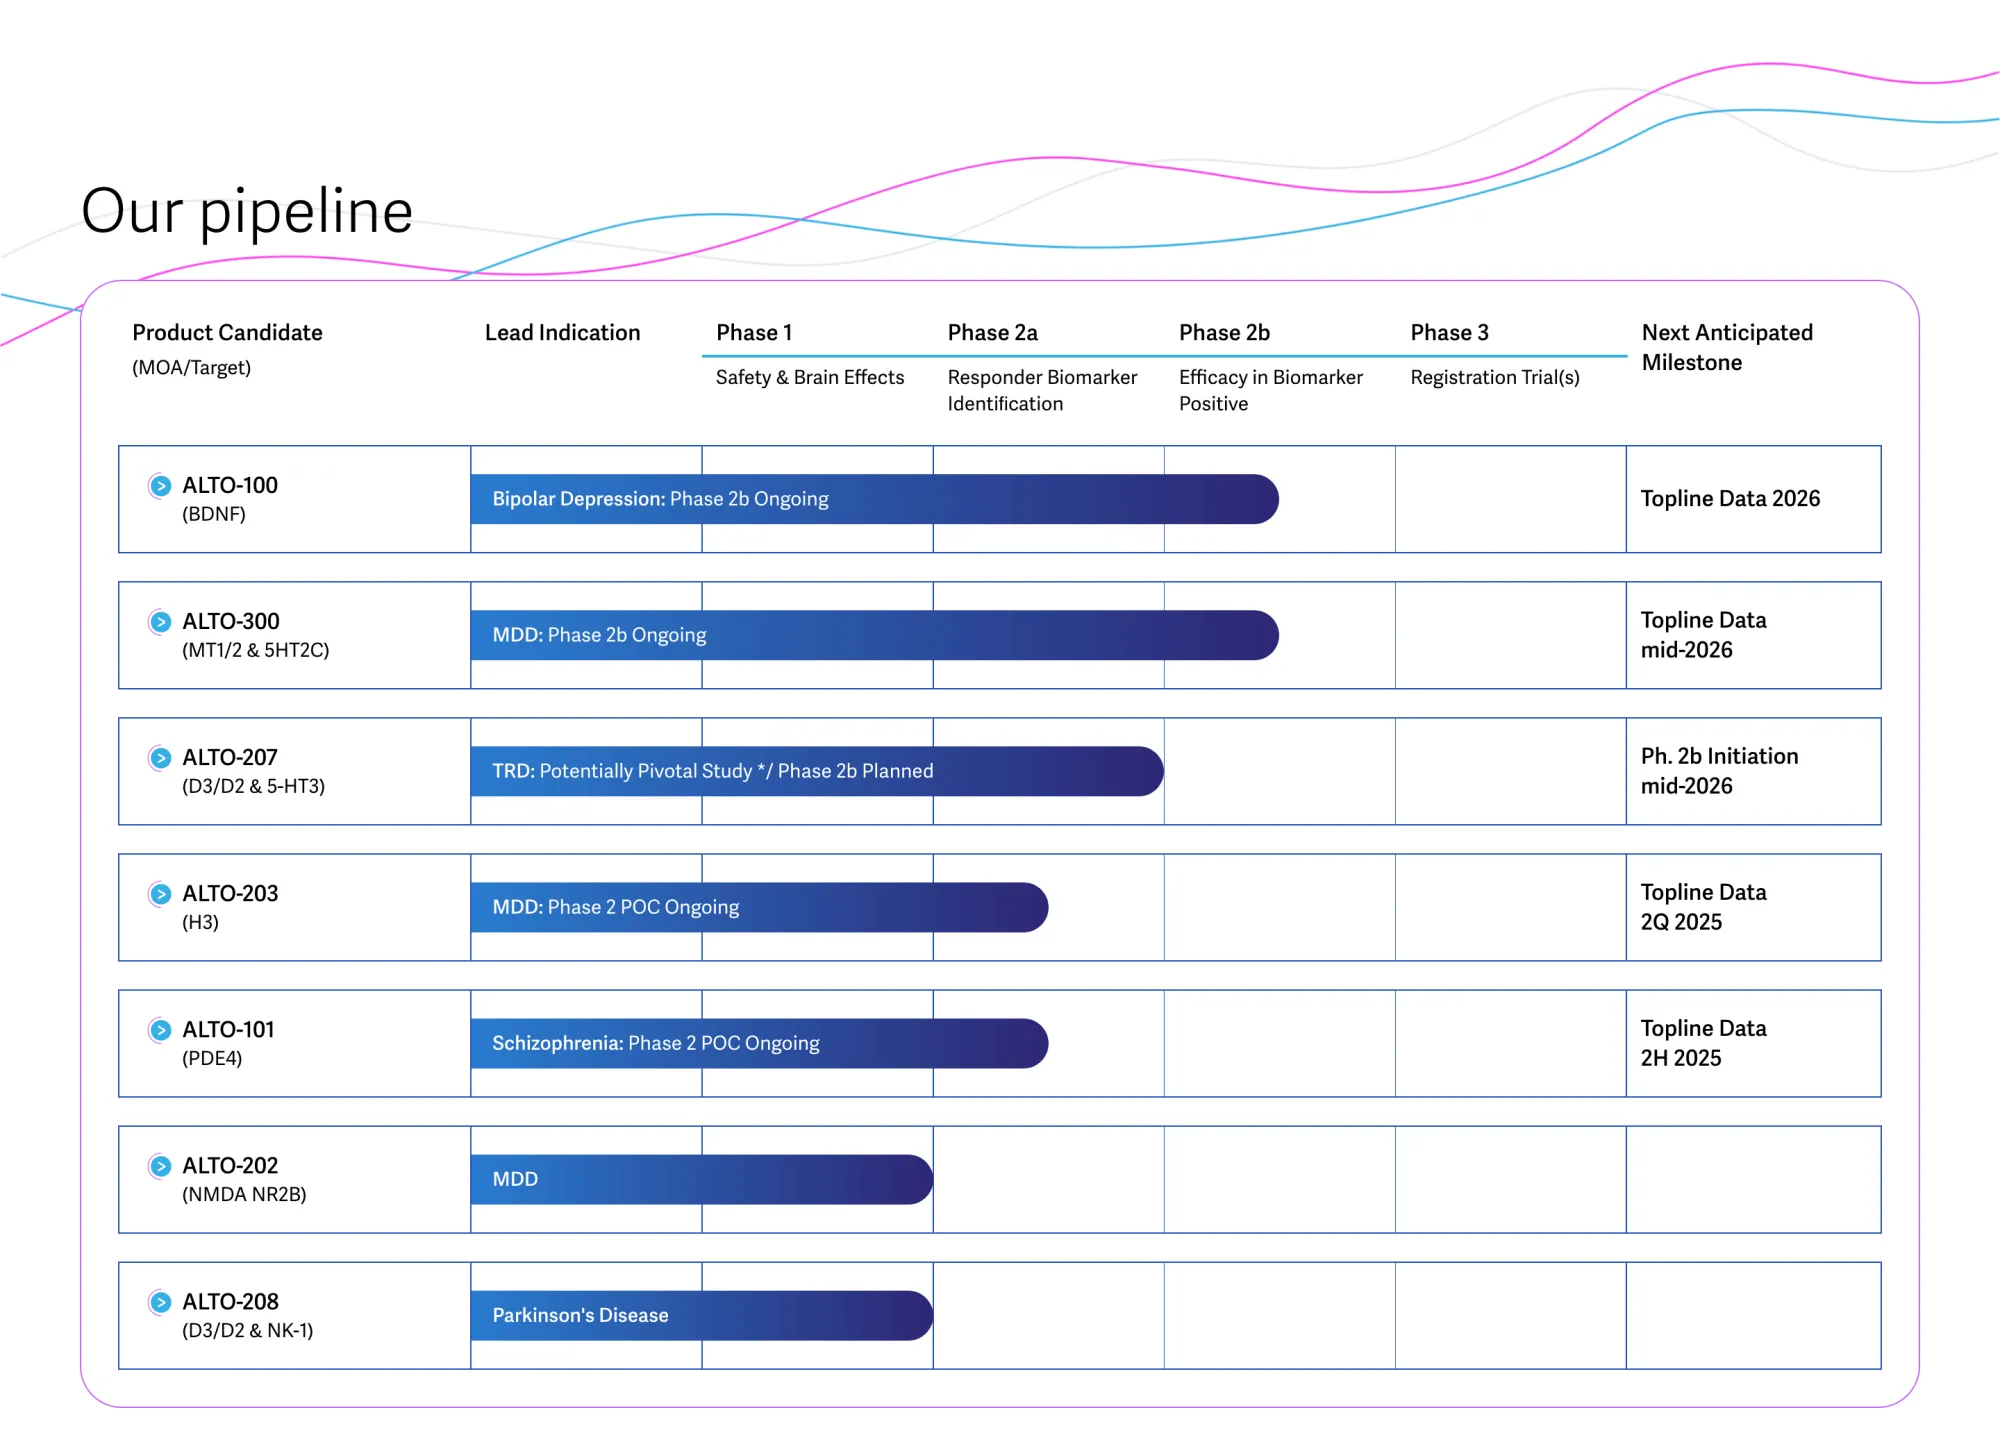2000x1433 pixels.
Task: Click the TRD Potentially Pivotal Study bar
Action: pos(815,771)
